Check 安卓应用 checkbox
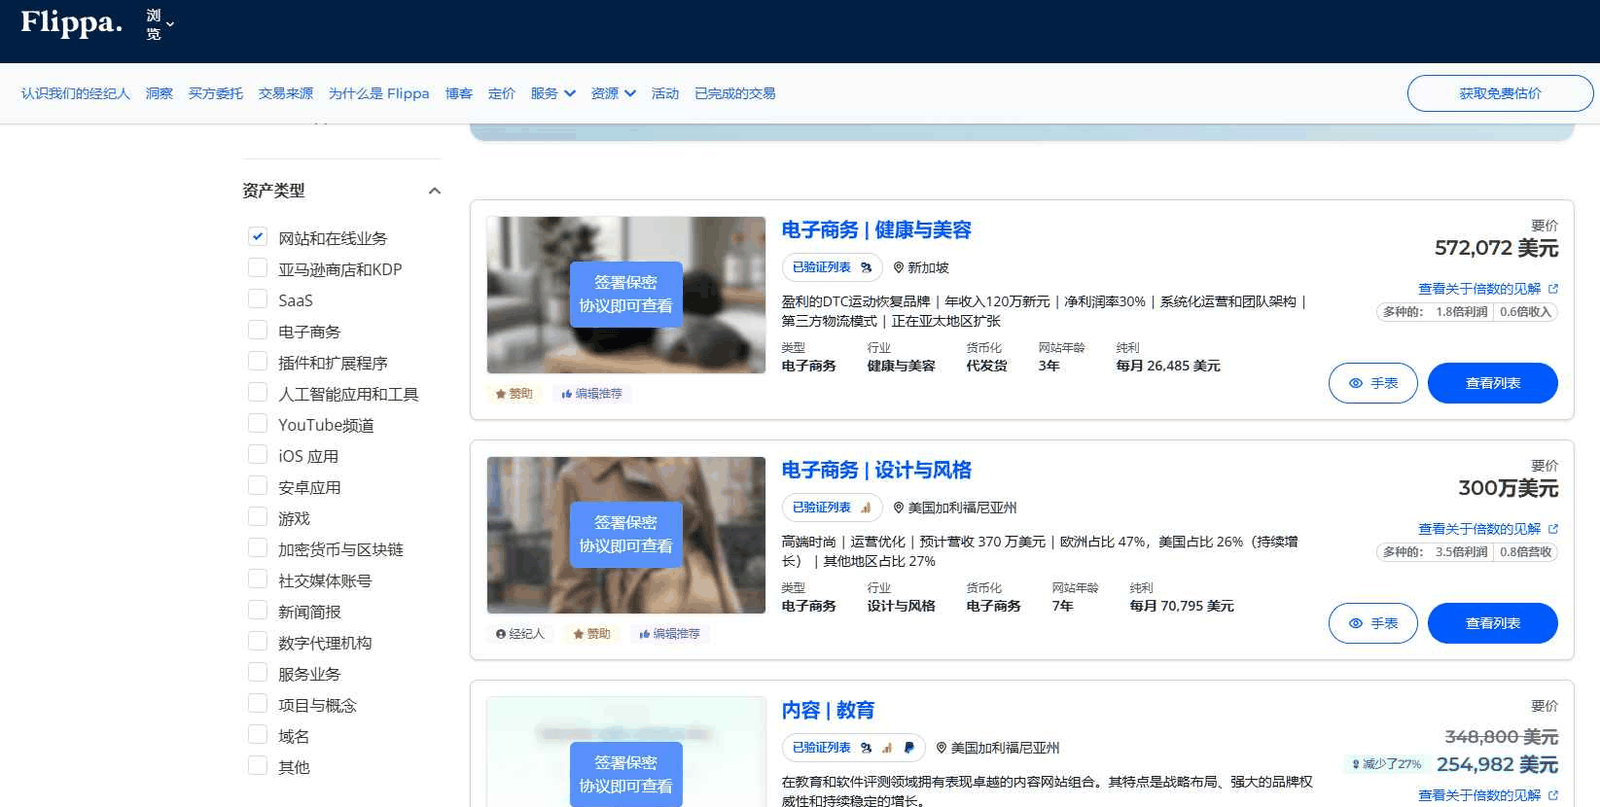Screen dimensions: 1600x807 coord(257,486)
